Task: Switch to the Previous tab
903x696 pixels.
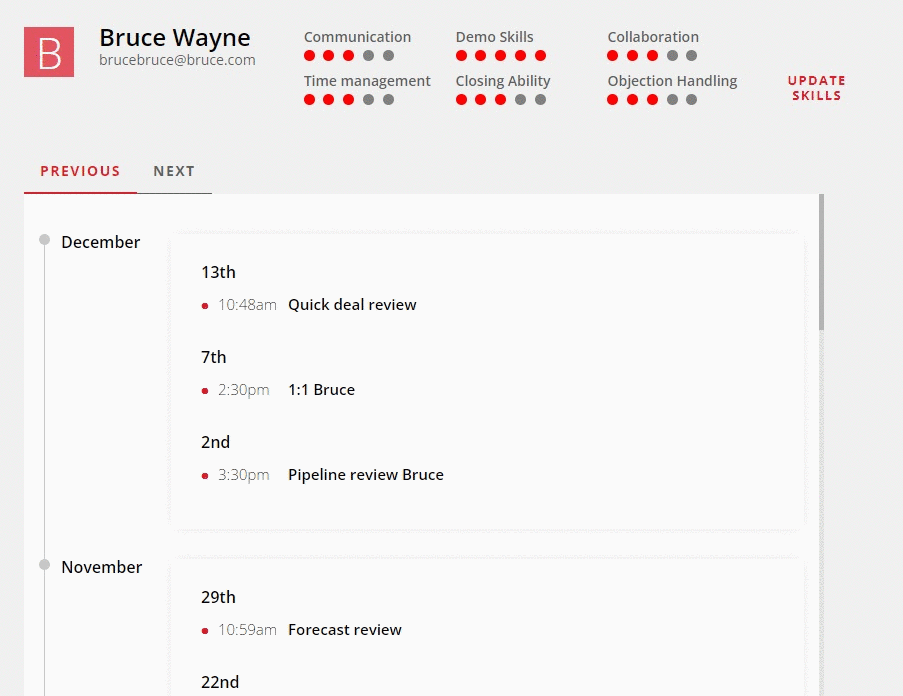Action: pos(80,172)
